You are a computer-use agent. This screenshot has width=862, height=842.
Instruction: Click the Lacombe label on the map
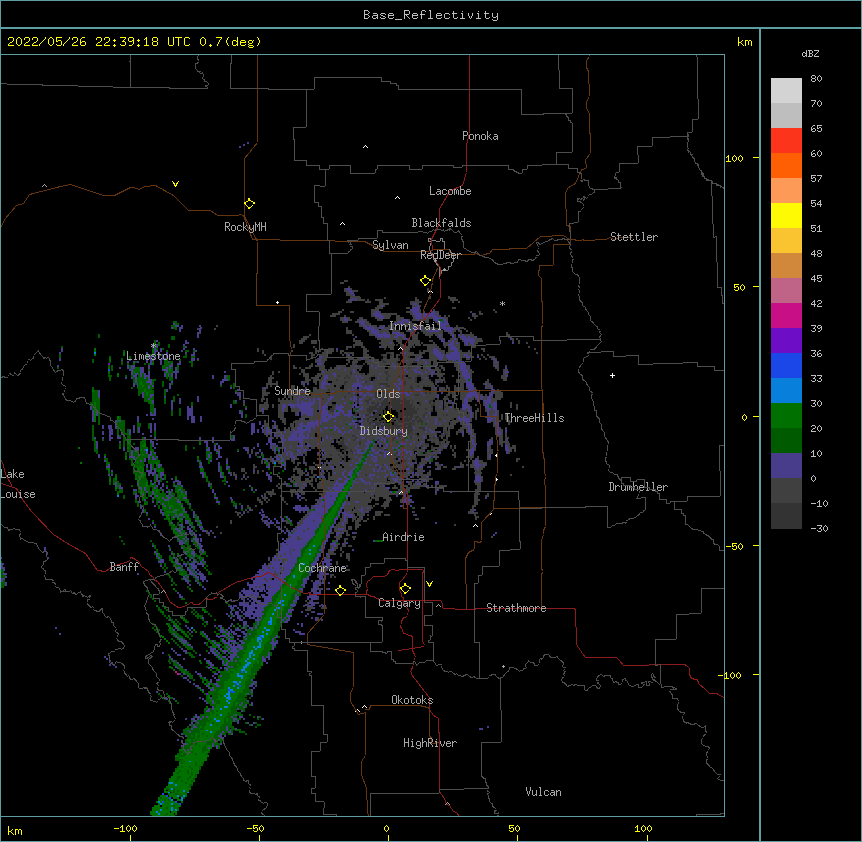450,191
